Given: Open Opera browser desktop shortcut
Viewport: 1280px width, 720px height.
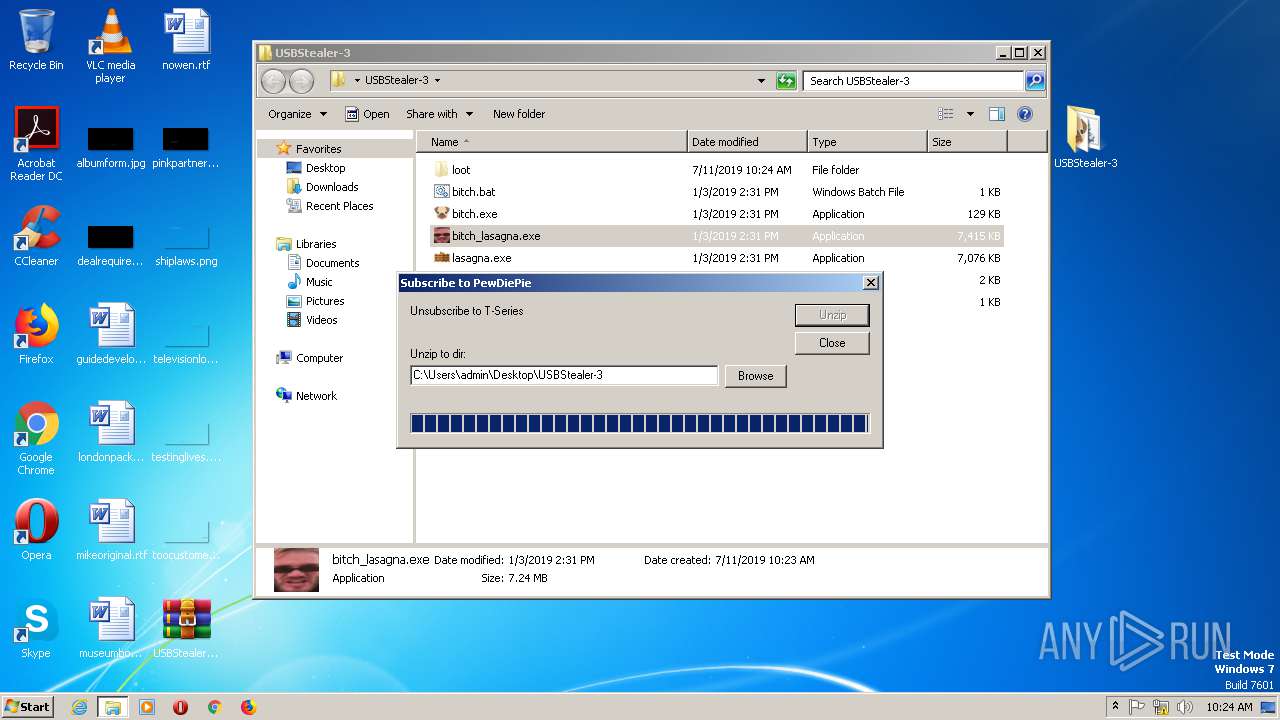Looking at the screenshot, I should click(x=36, y=530).
